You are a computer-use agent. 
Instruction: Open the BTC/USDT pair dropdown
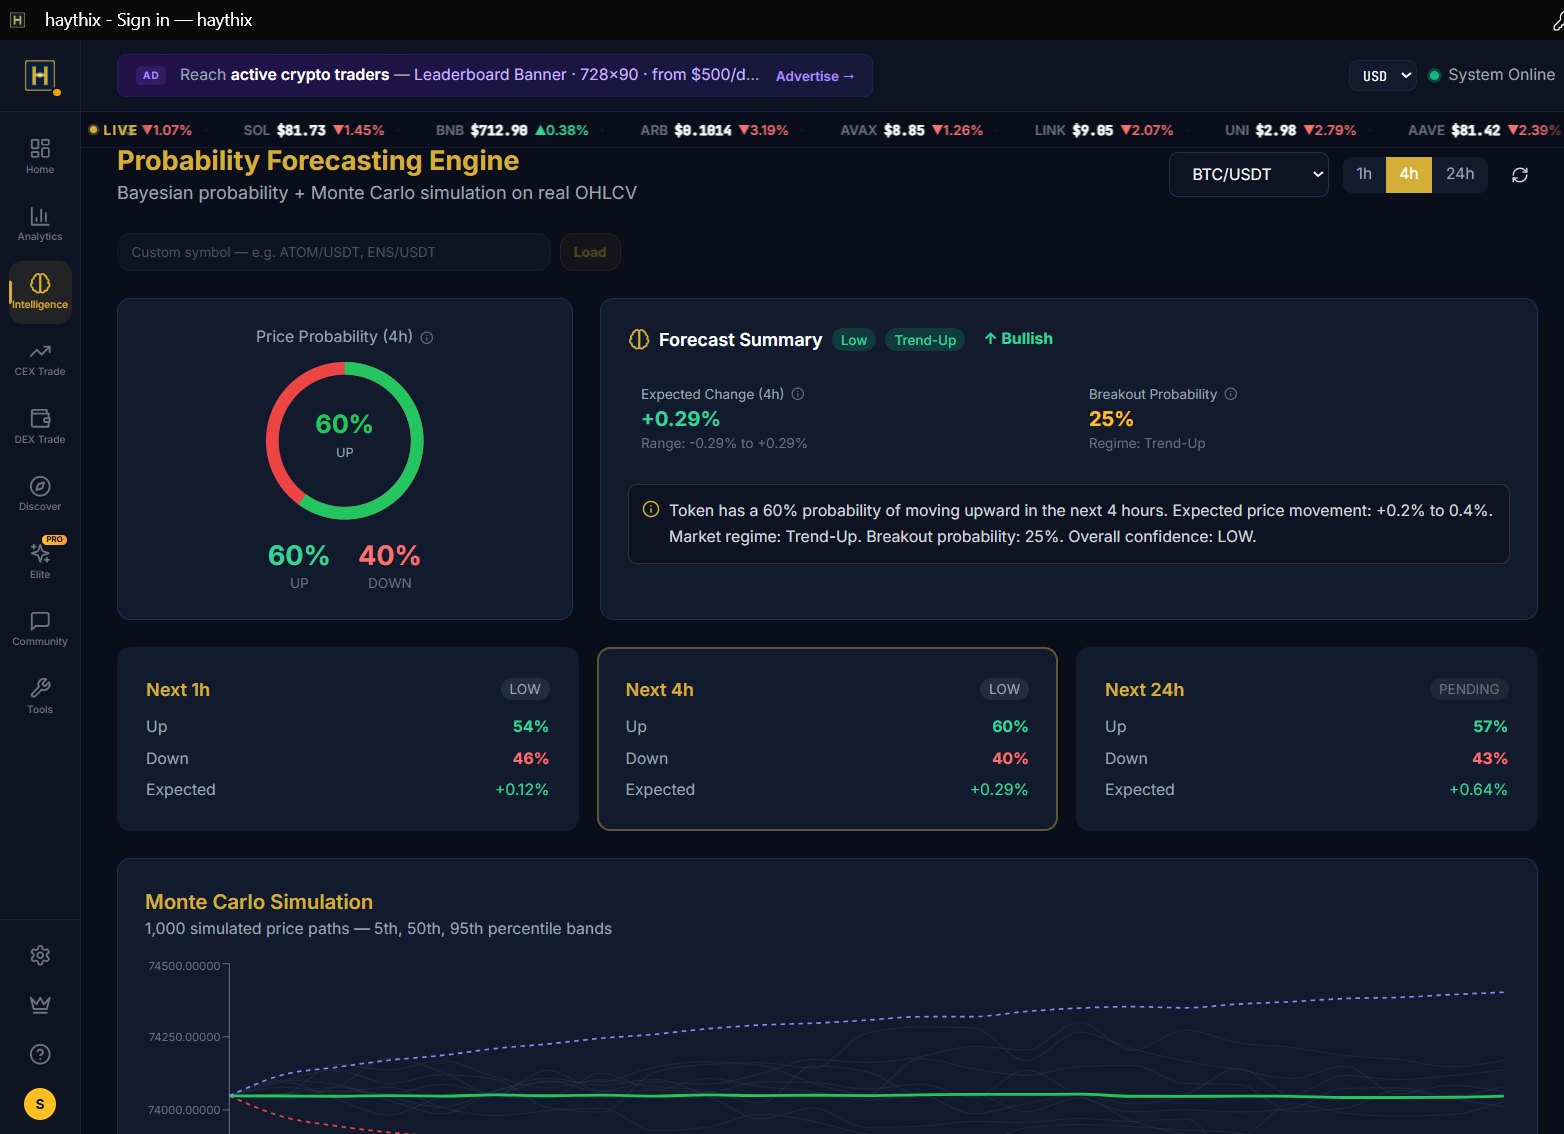(1249, 174)
